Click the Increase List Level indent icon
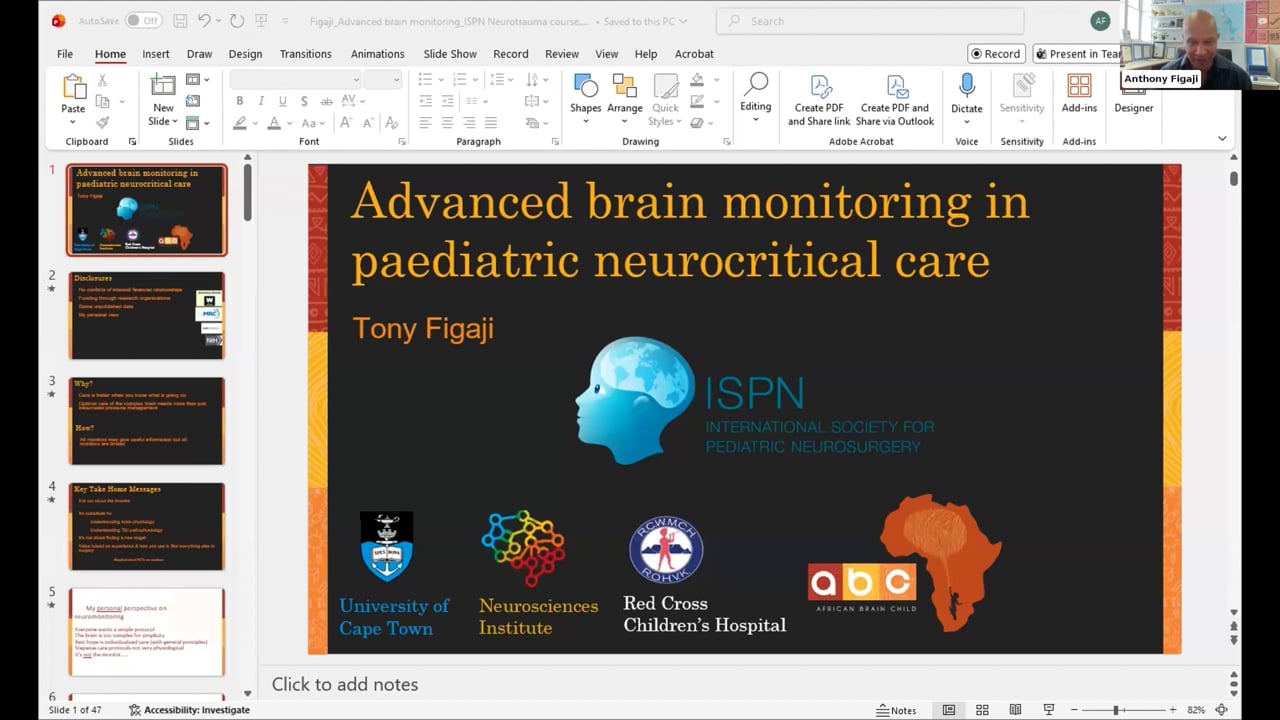This screenshot has height=720, width=1280. coord(447,101)
